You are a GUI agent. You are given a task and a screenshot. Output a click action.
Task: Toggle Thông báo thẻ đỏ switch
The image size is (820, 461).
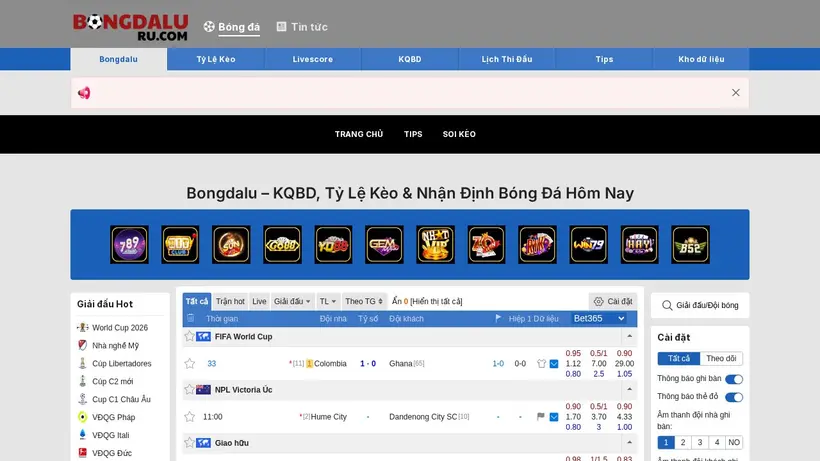[734, 397]
